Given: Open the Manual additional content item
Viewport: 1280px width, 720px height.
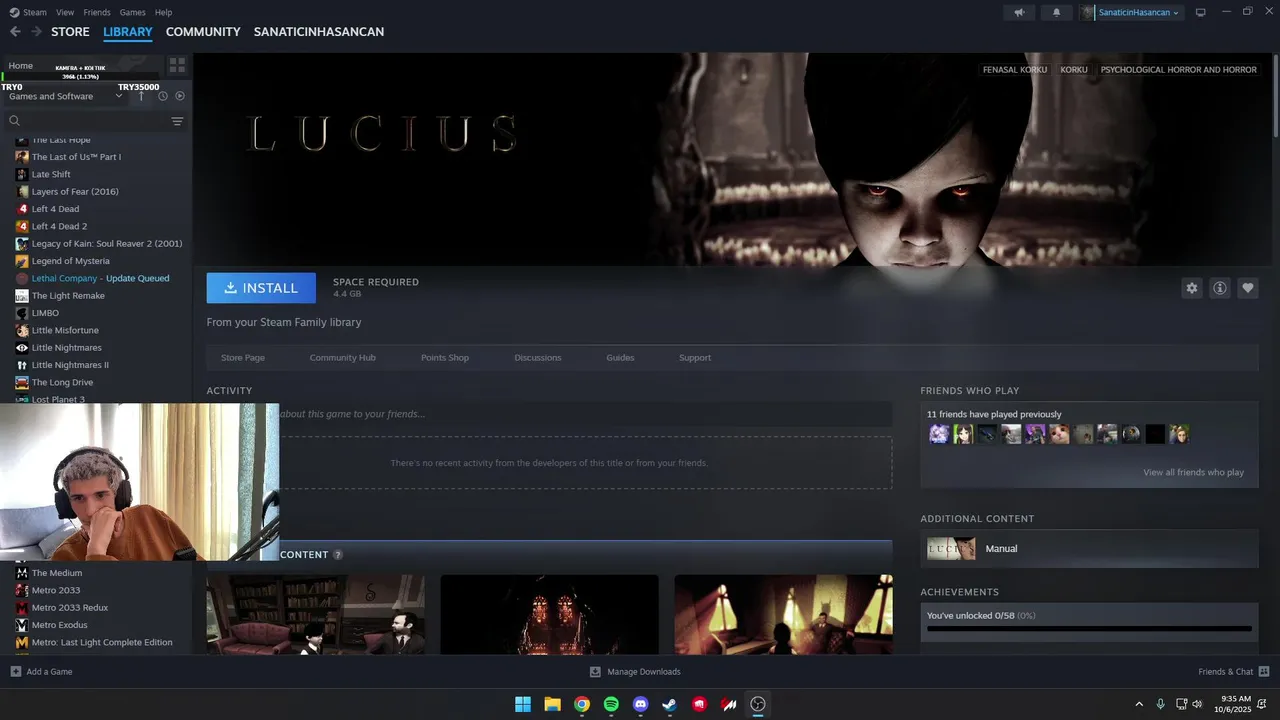Looking at the screenshot, I should [1089, 548].
